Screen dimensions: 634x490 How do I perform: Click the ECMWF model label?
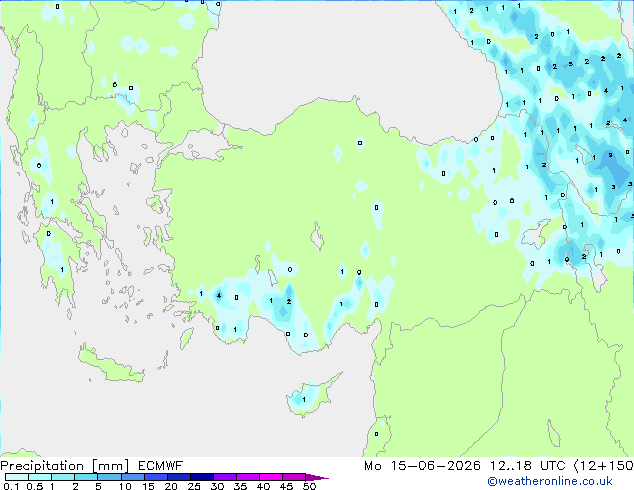click(x=161, y=466)
